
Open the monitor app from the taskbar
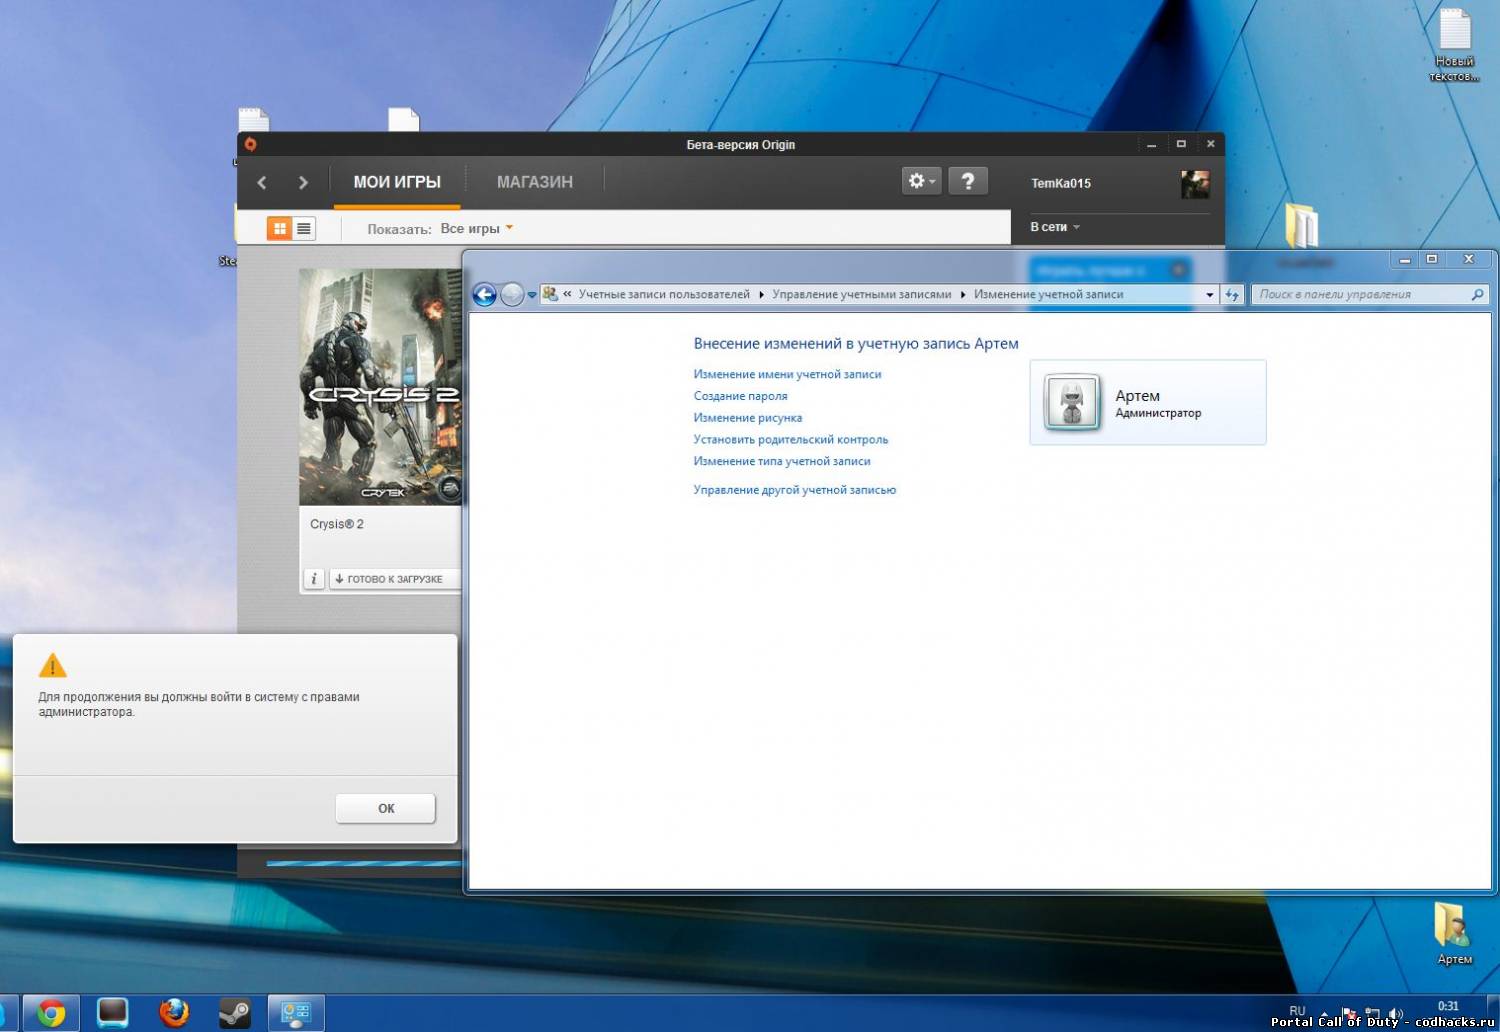pos(112,1013)
